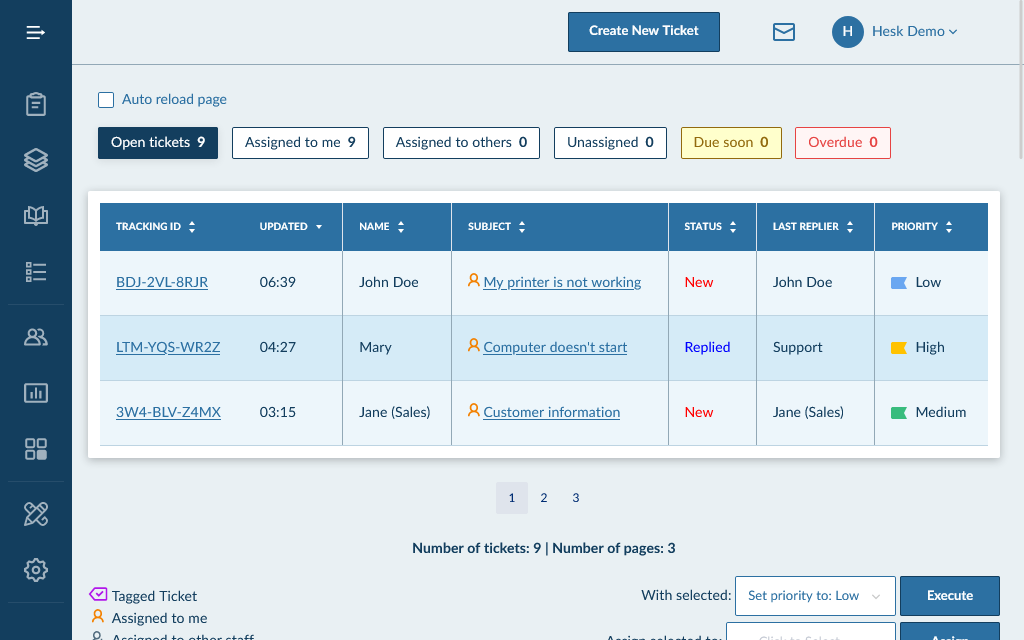The image size is (1024, 640).
Task: Select the Overdue tickets filter
Action: (842, 143)
